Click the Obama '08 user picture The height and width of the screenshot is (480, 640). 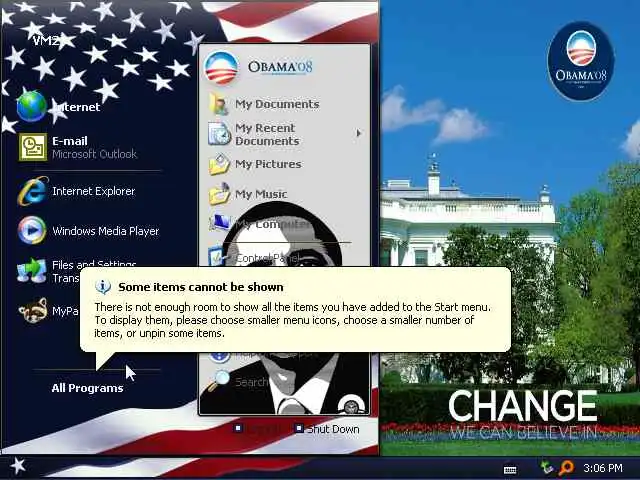[x=221, y=68]
